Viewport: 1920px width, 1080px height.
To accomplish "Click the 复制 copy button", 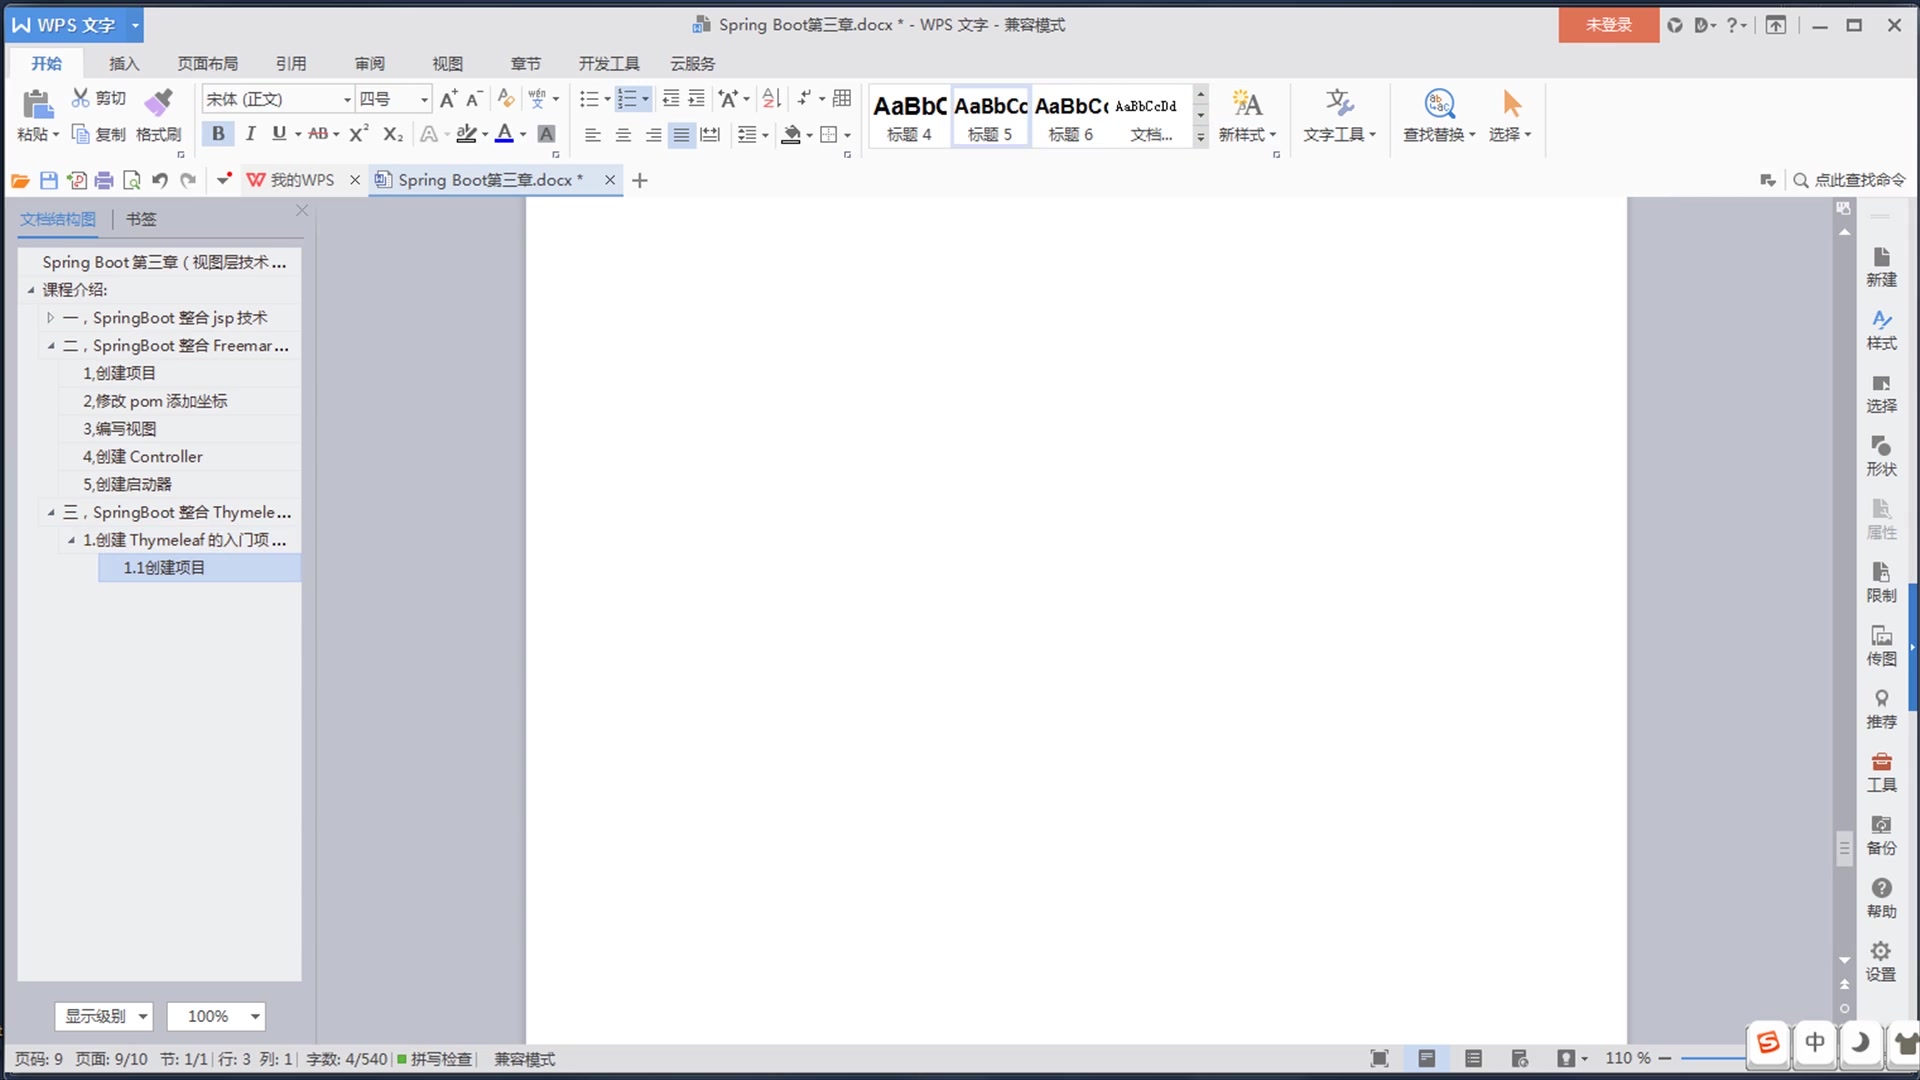I will tap(98, 135).
